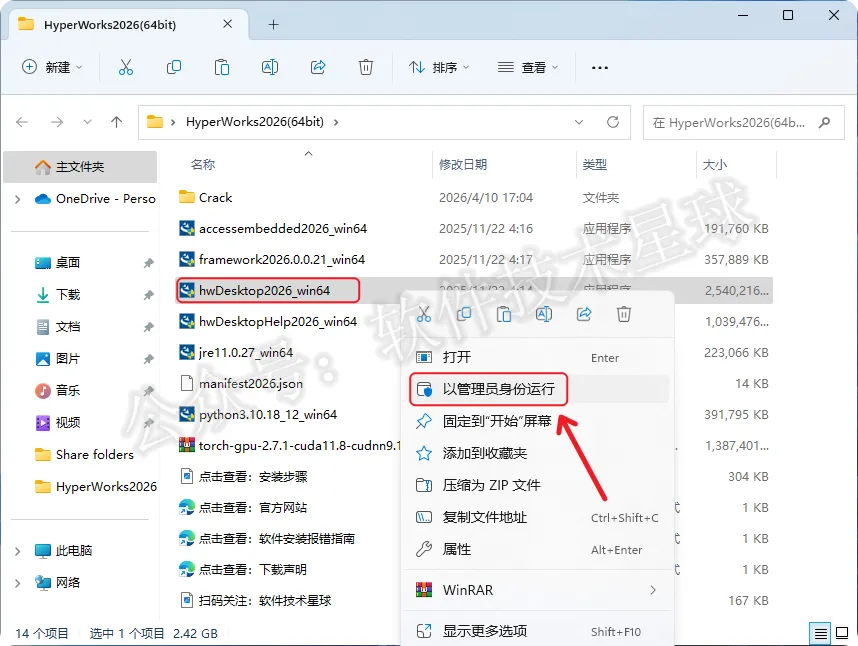858x646 pixels.
Task: Open the three-dots more options toolbar menu
Action: pyautogui.click(x=600, y=68)
